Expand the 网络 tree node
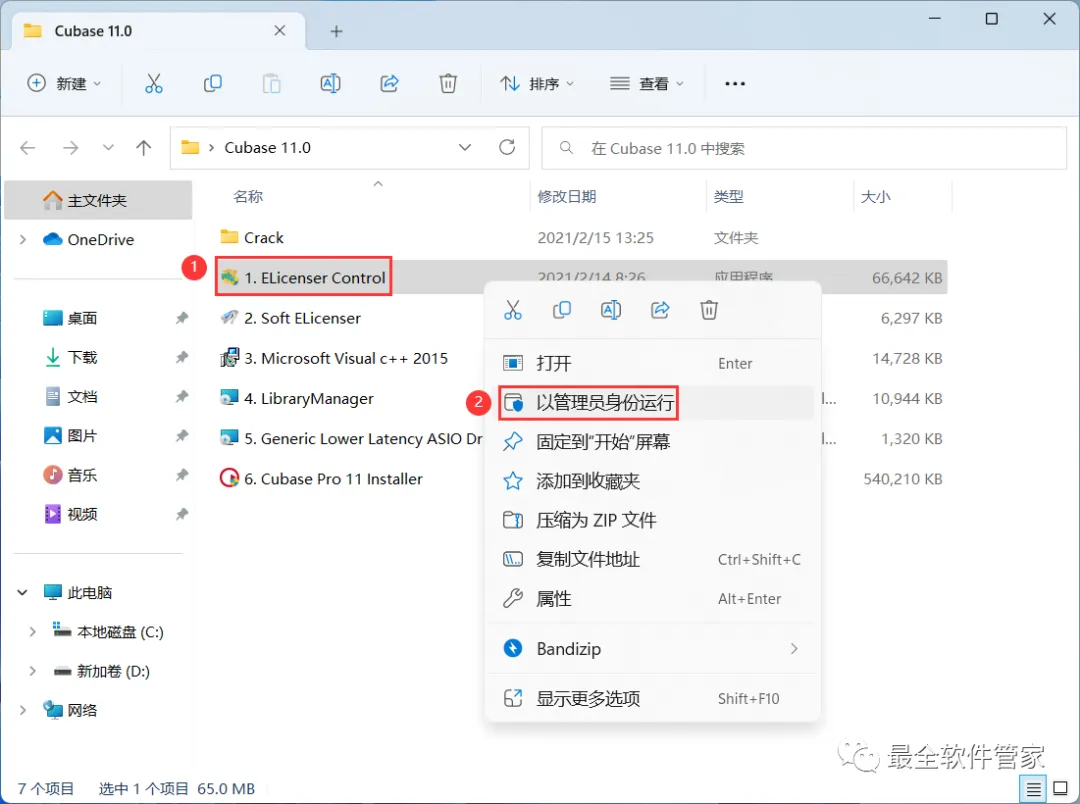The height and width of the screenshot is (804, 1080). click(23, 710)
